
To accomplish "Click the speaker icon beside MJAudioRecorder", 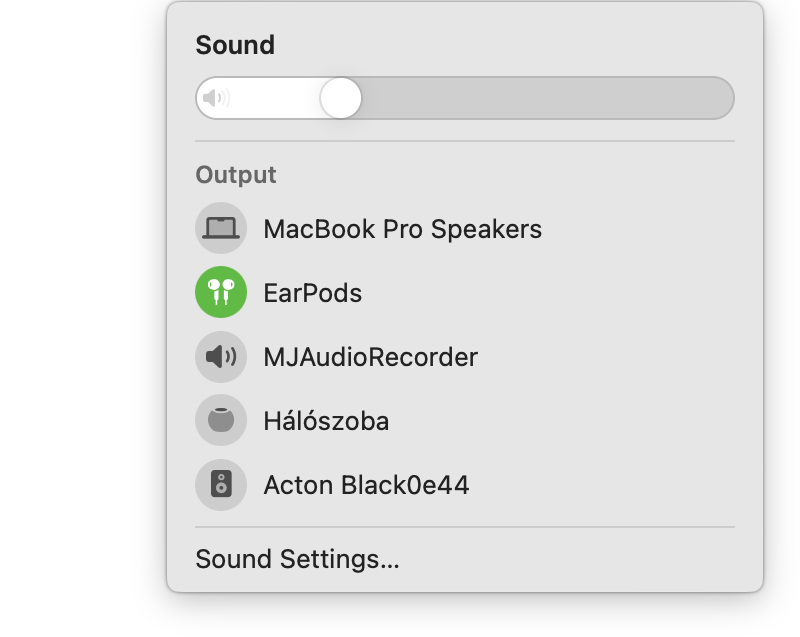I will pyautogui.click(x=221, y=357).
